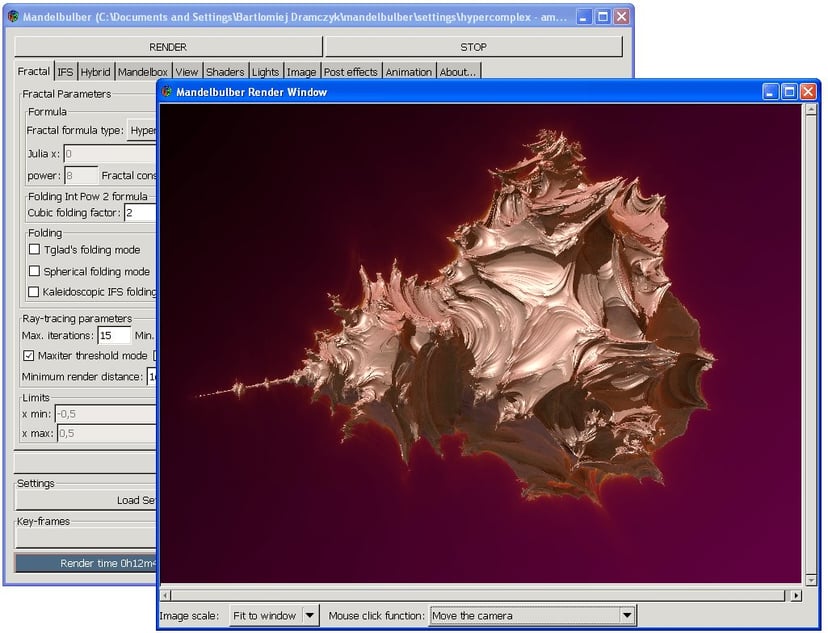The width and height of the screenshot is (828, 633).
Task: Click the right arrow of the horizontal scrollbar
Action: [x=796, y=595]
